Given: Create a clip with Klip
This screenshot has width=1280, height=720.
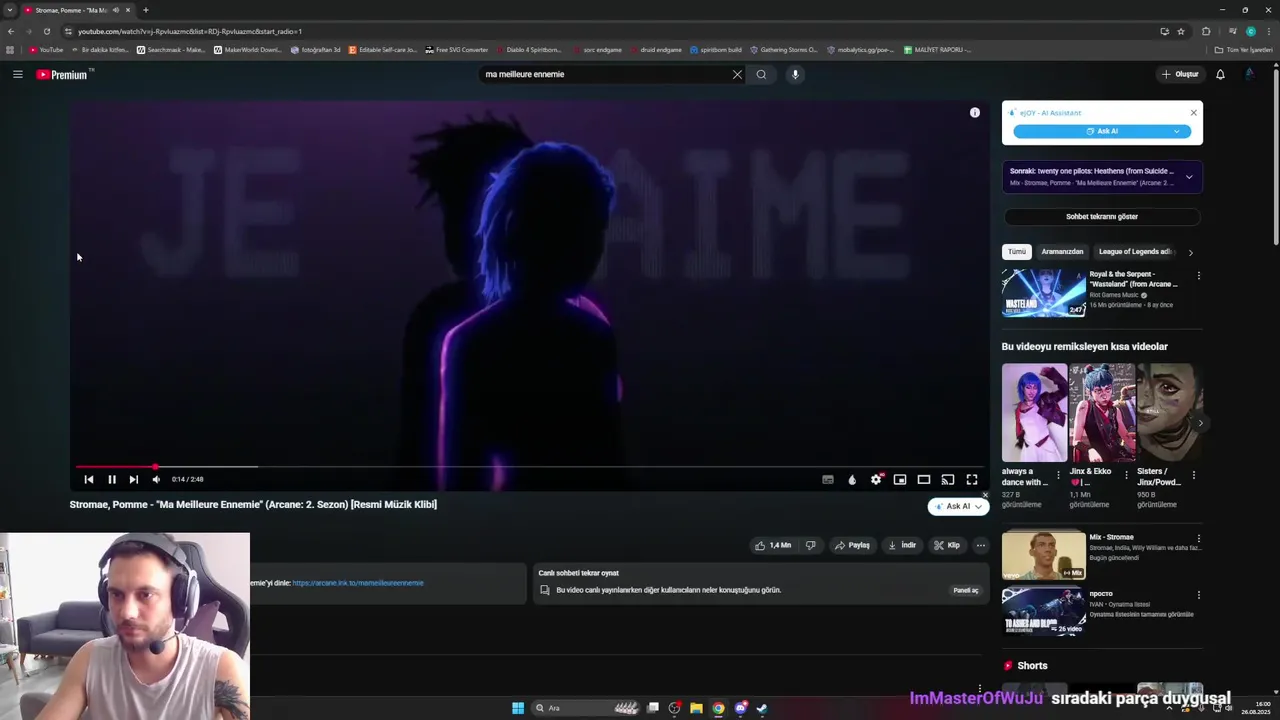Looking at the screenshot, I should 947,545.
